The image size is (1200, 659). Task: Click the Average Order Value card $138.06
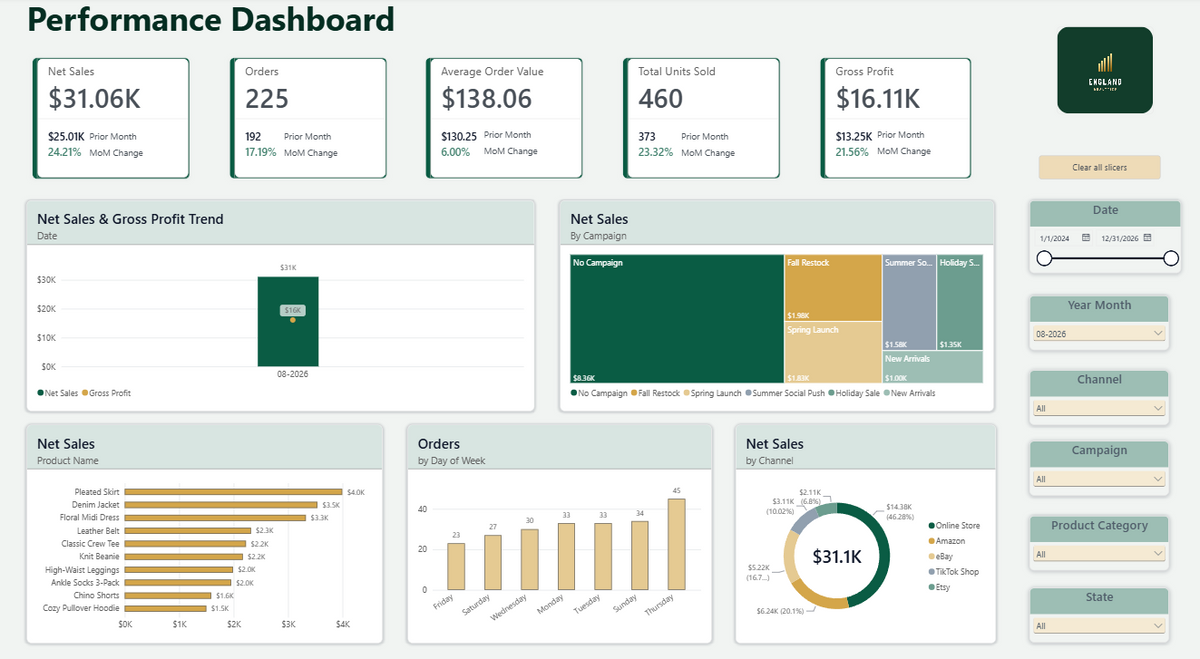tap(505, 118)
